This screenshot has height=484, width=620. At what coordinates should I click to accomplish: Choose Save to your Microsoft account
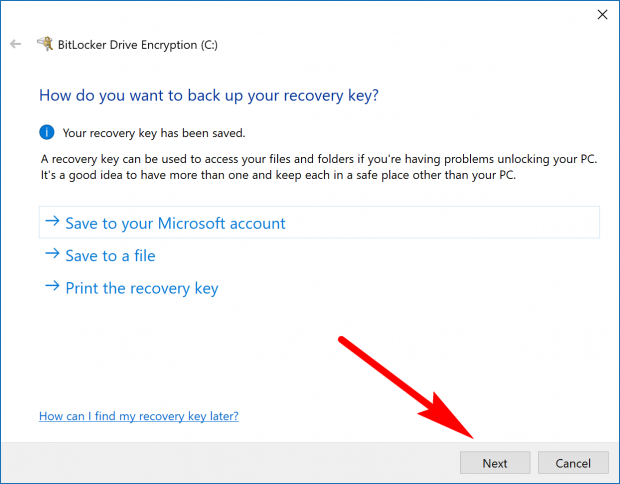(x=175, y=223)
